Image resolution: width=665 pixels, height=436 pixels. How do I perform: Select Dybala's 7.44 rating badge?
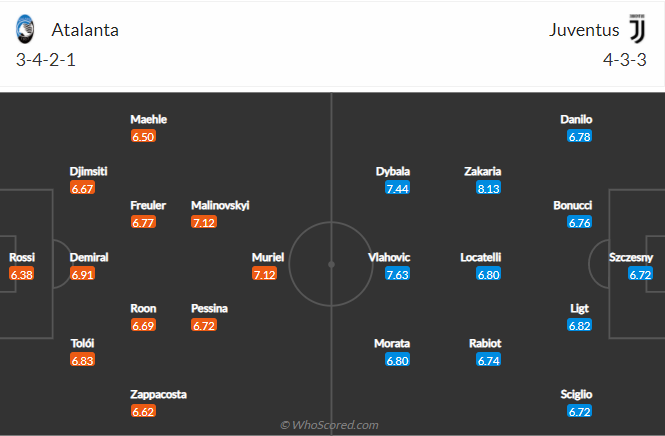point(397,188)
